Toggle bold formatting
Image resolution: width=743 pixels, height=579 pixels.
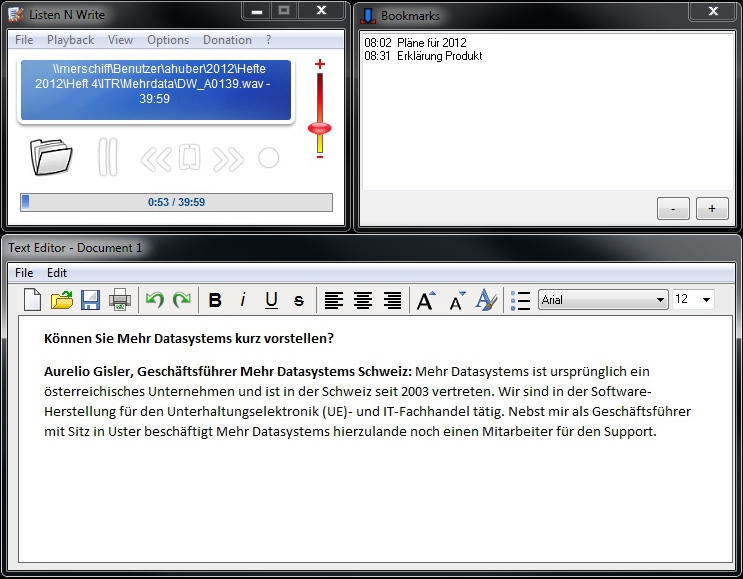(x=215, y=300)
